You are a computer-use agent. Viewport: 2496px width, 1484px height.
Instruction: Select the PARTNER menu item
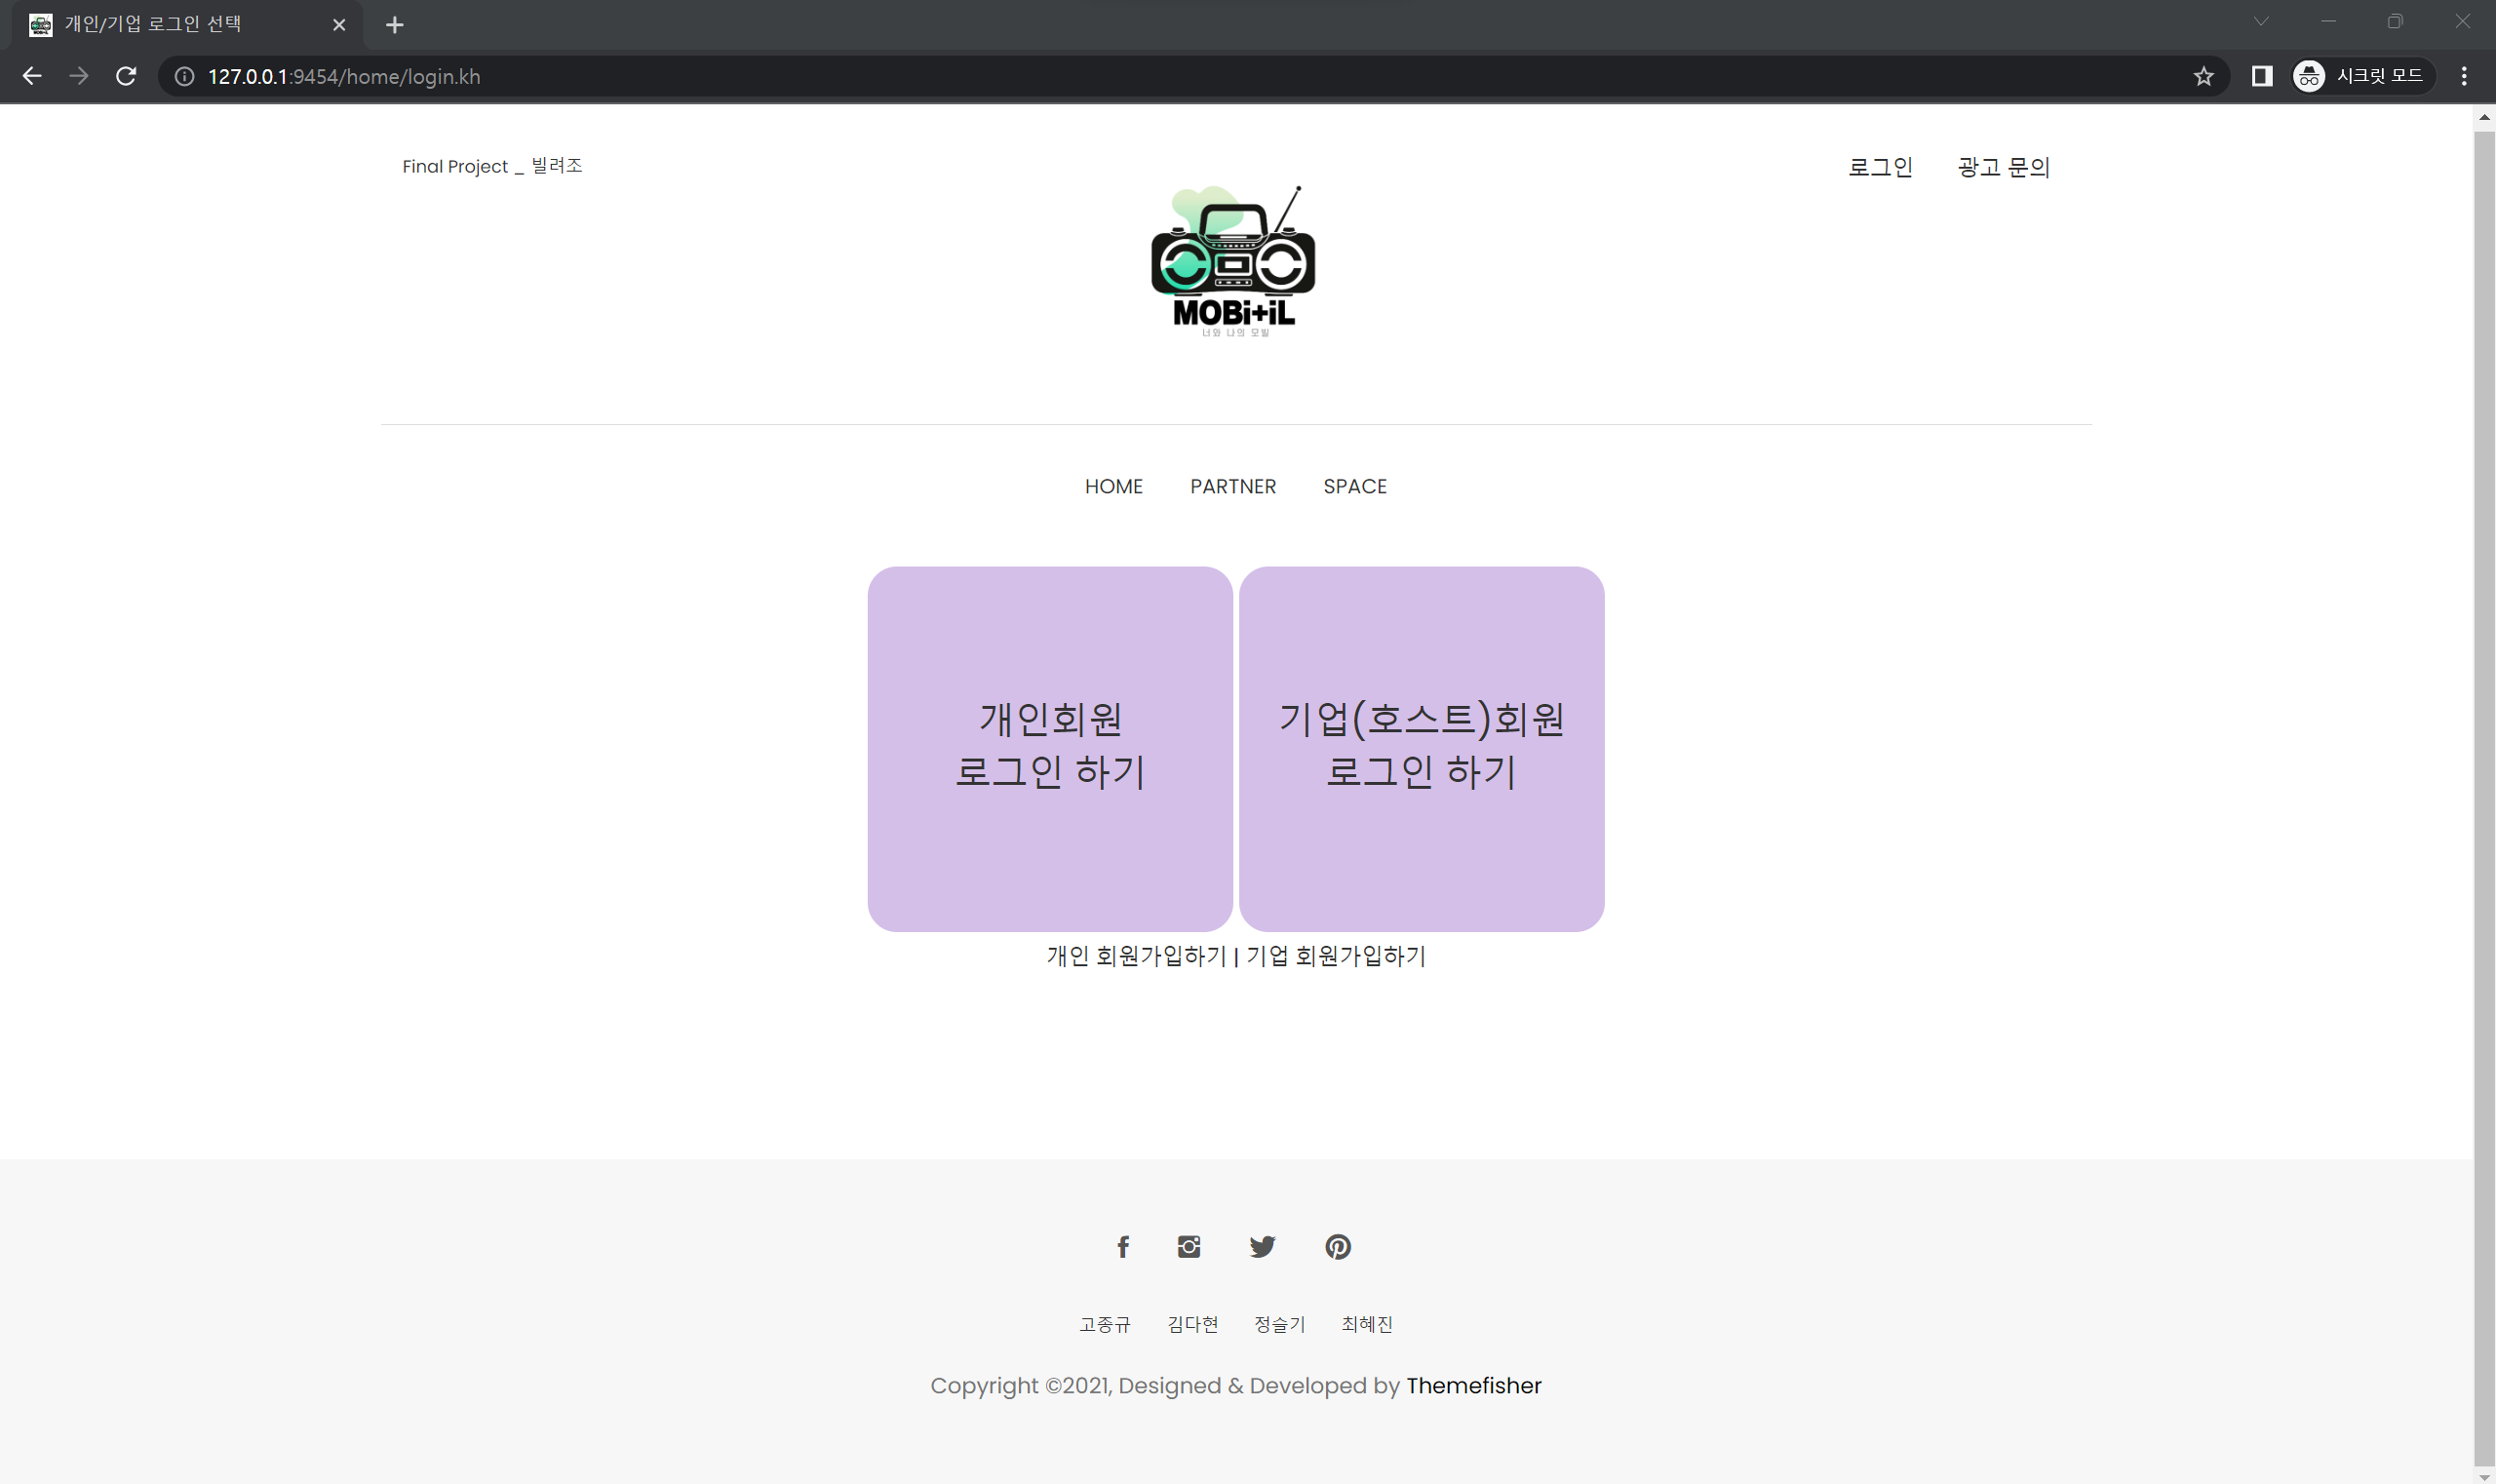tap(1232, 486)
